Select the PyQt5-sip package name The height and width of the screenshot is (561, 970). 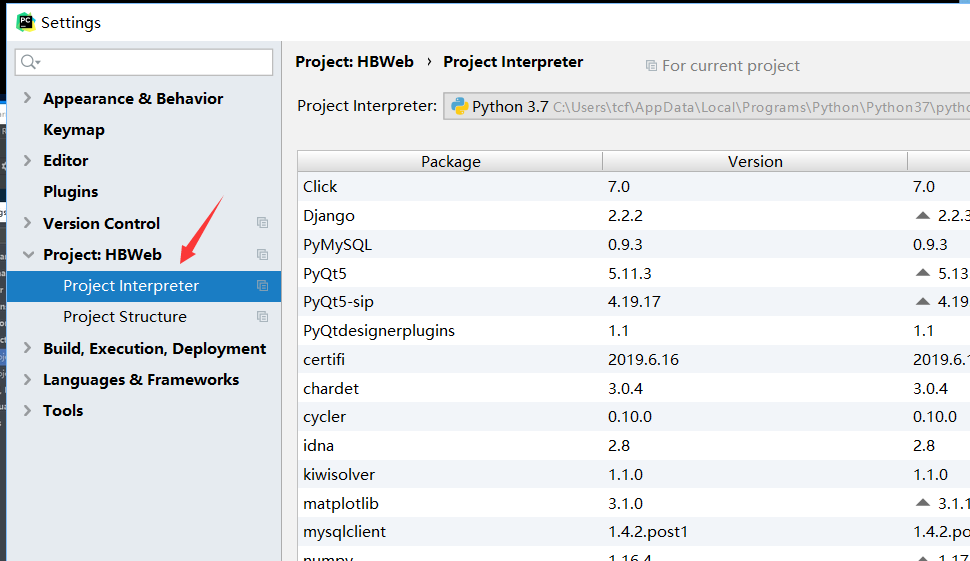(x=338, y=302)
